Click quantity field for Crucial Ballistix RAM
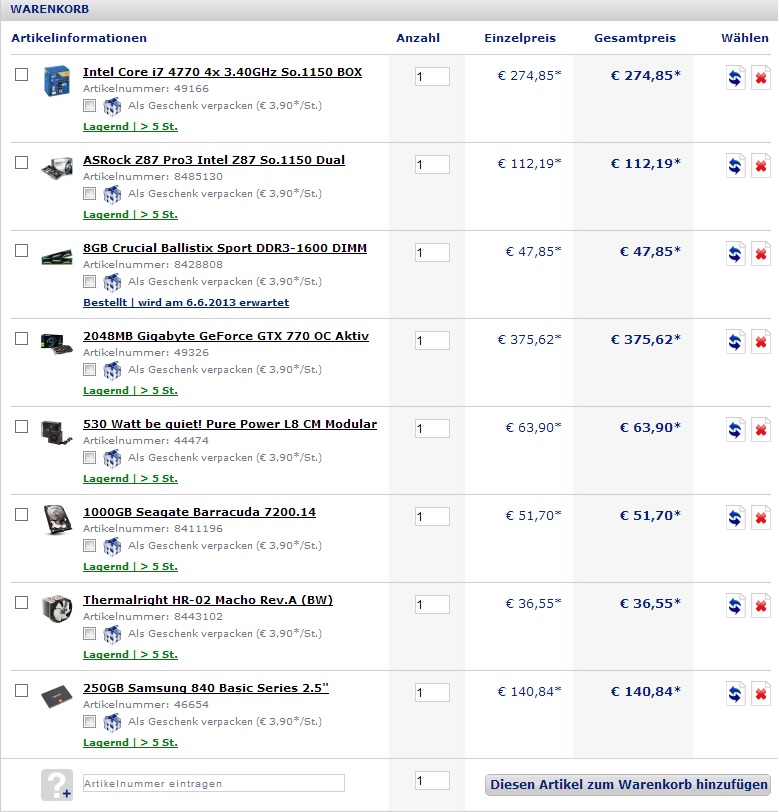 (x=432, y=253)
